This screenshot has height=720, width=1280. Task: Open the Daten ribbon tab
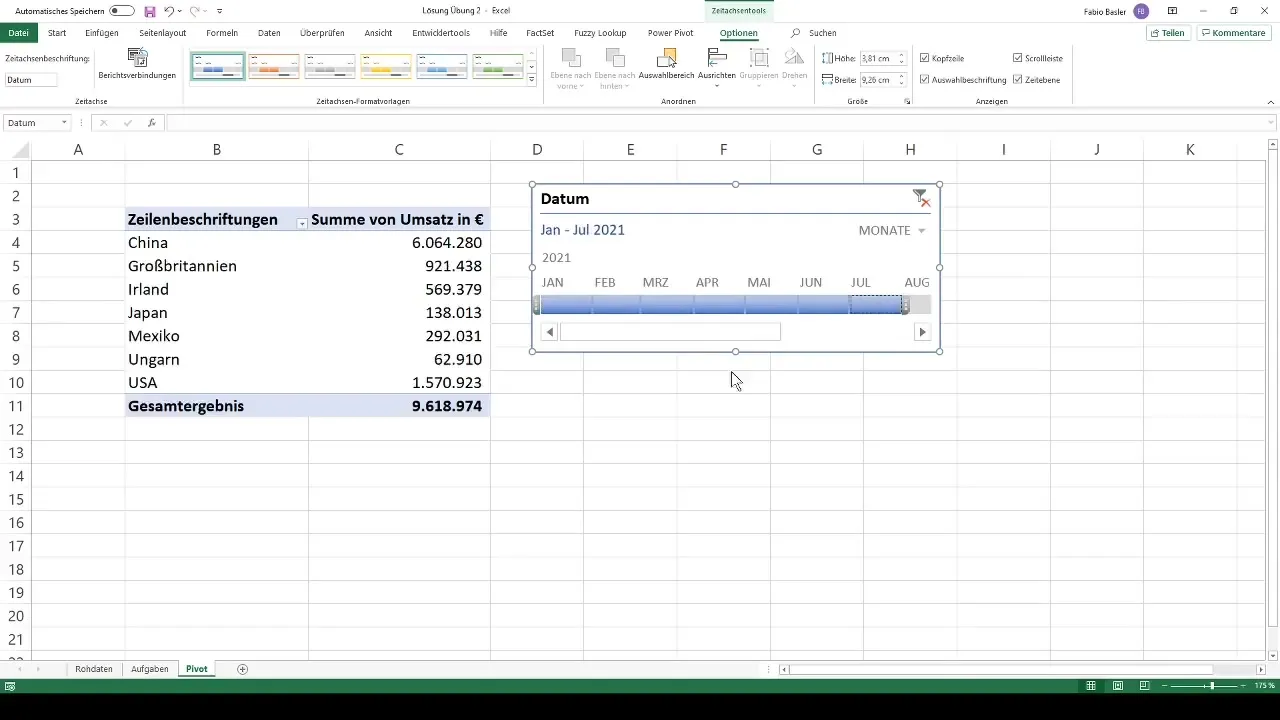tap(269, 33)
